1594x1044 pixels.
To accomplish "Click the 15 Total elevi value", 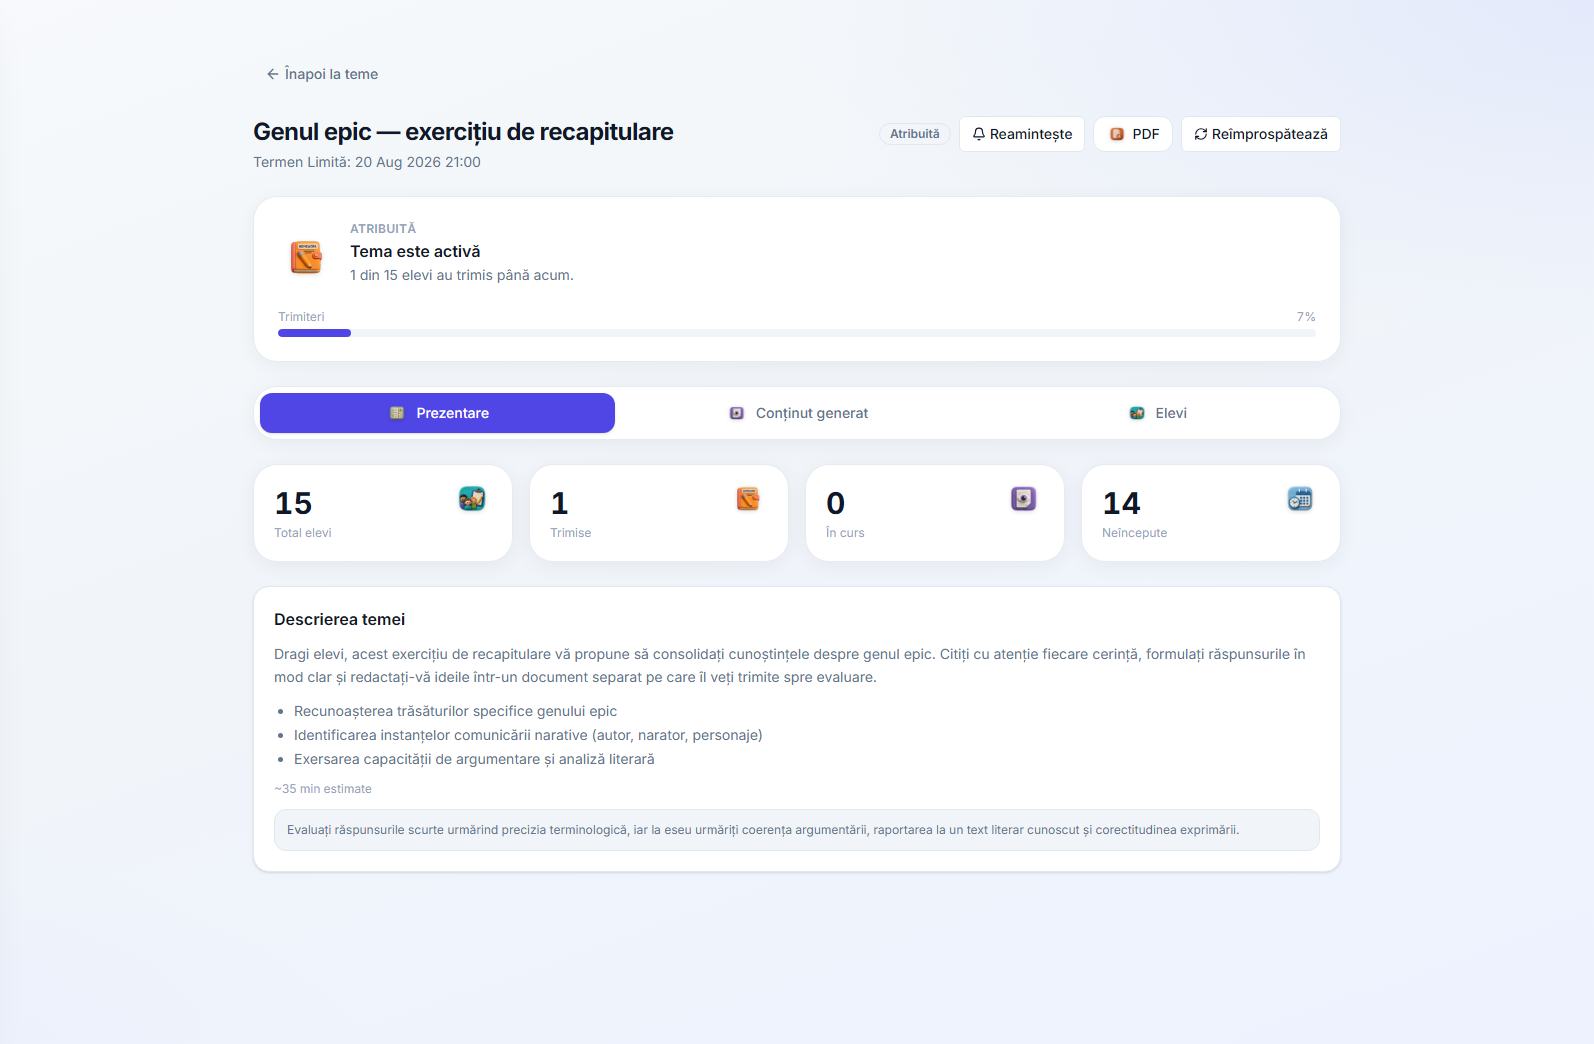I will coord(294,503).
